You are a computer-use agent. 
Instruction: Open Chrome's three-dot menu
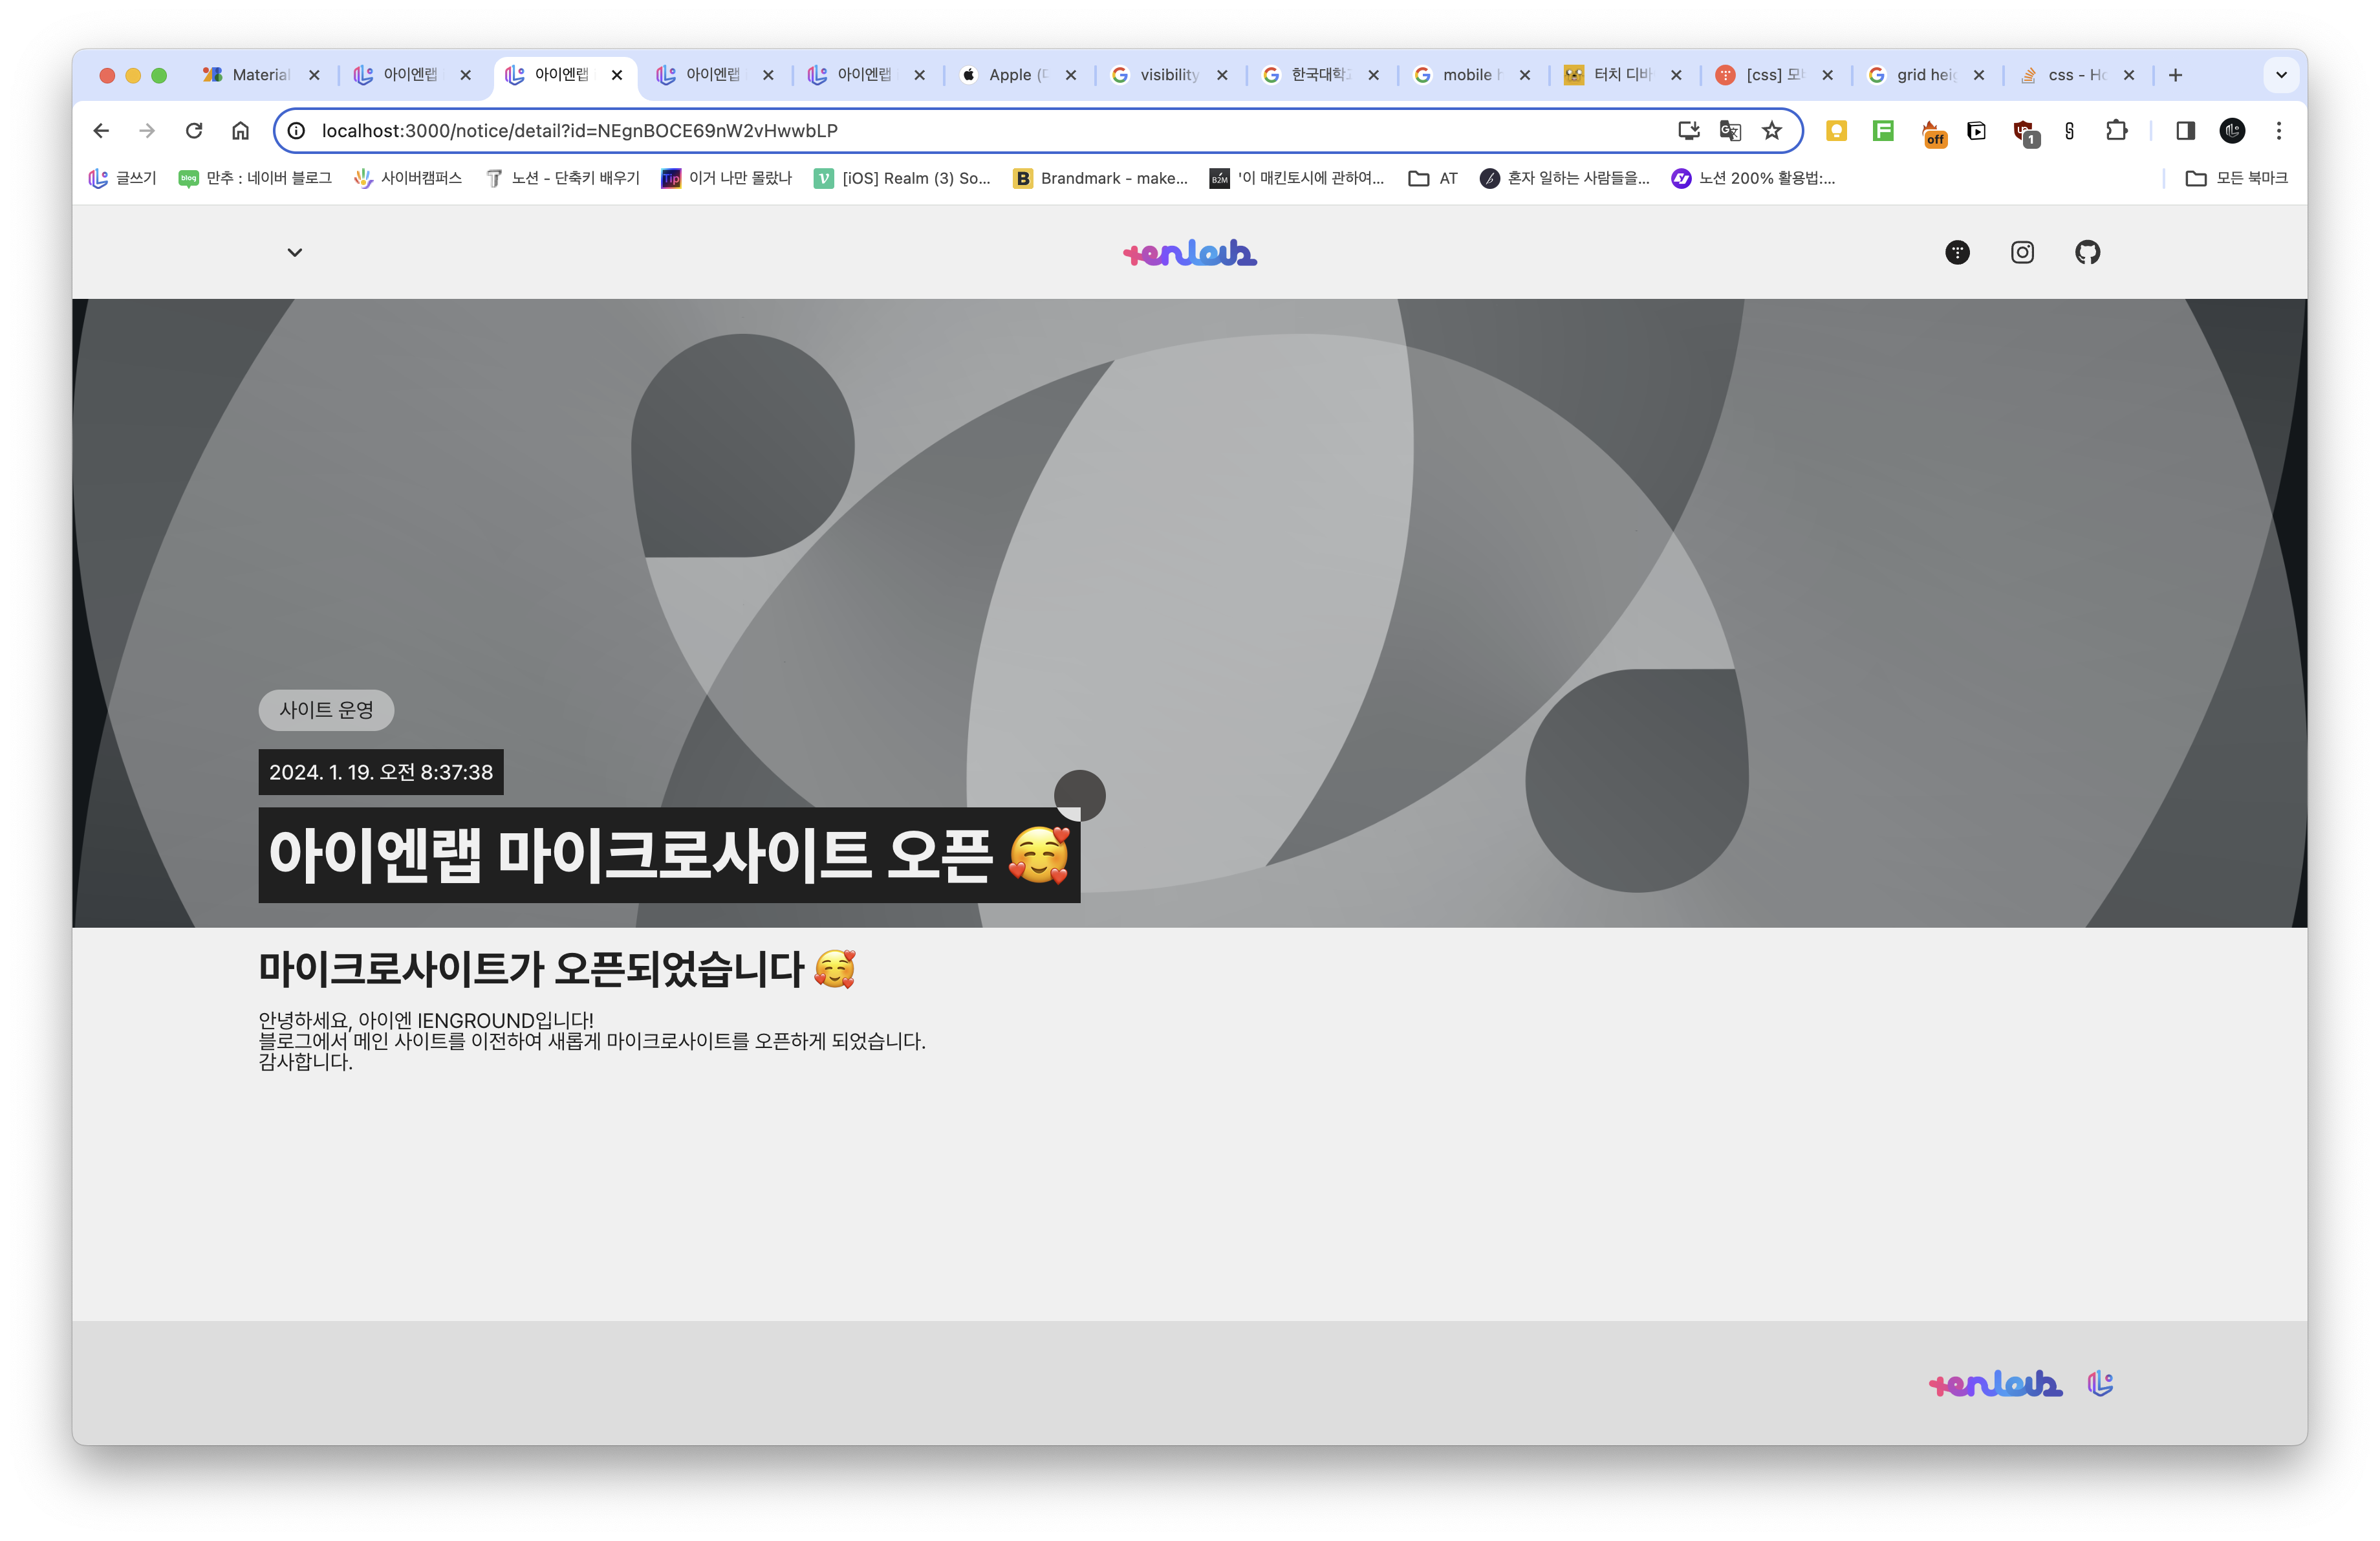pos(2279,131)
